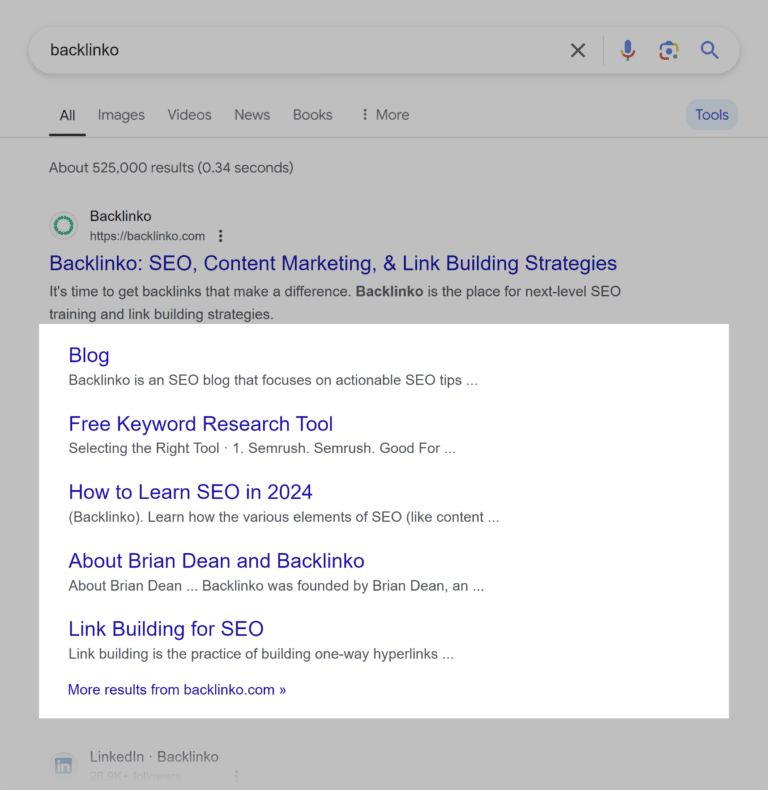
Task: Select the Books tab
Action: coord(312,115)
